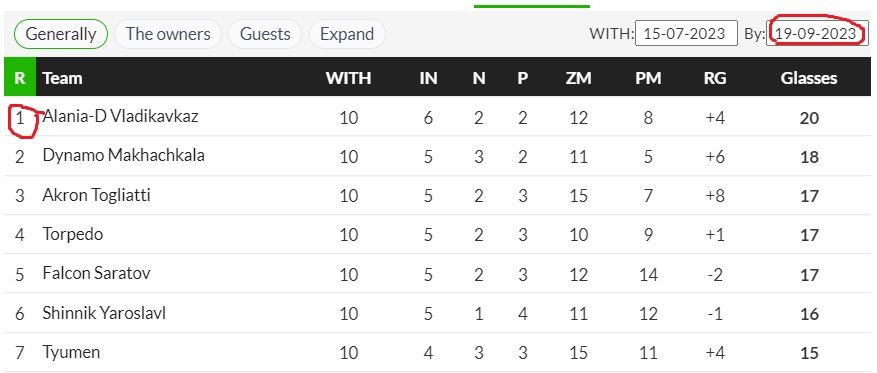Open Dynamo Makhachkala team link

coord(124,155)
